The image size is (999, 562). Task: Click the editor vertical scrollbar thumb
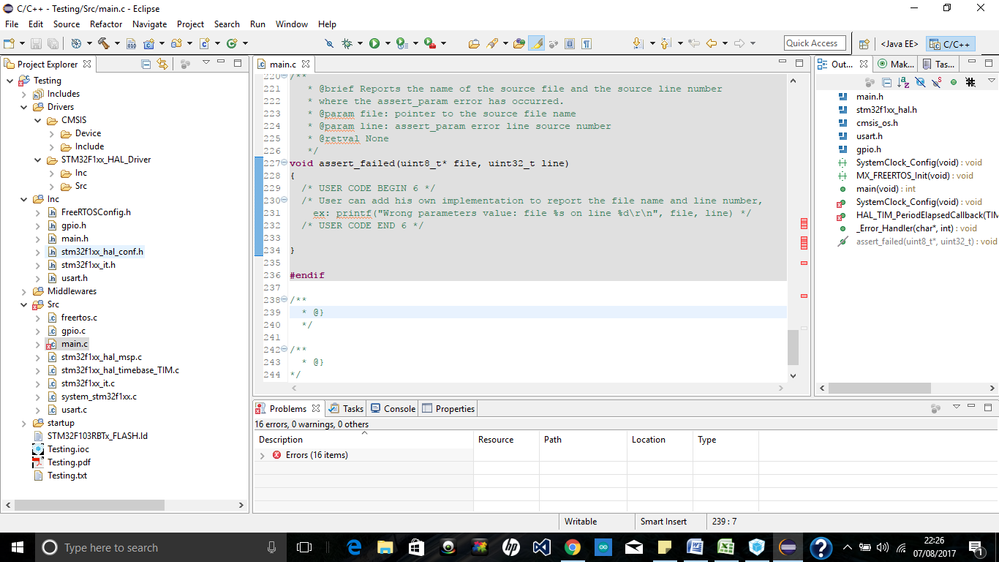point(794,348)
